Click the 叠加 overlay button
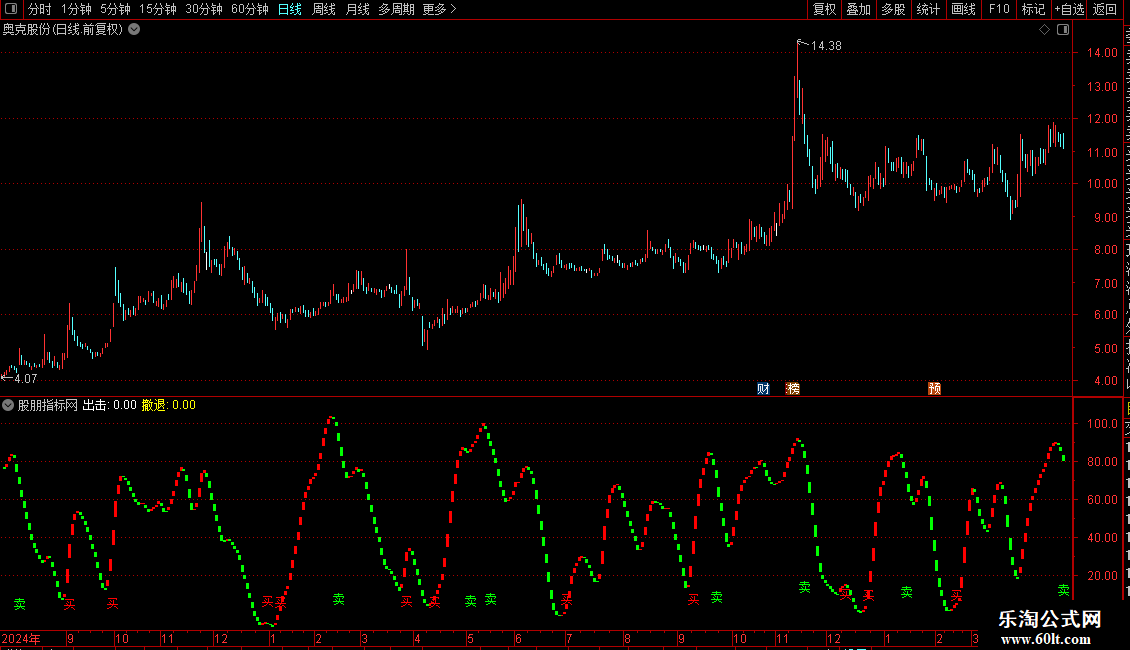This screenshot has width=1130, height=650. click(859, 9)
